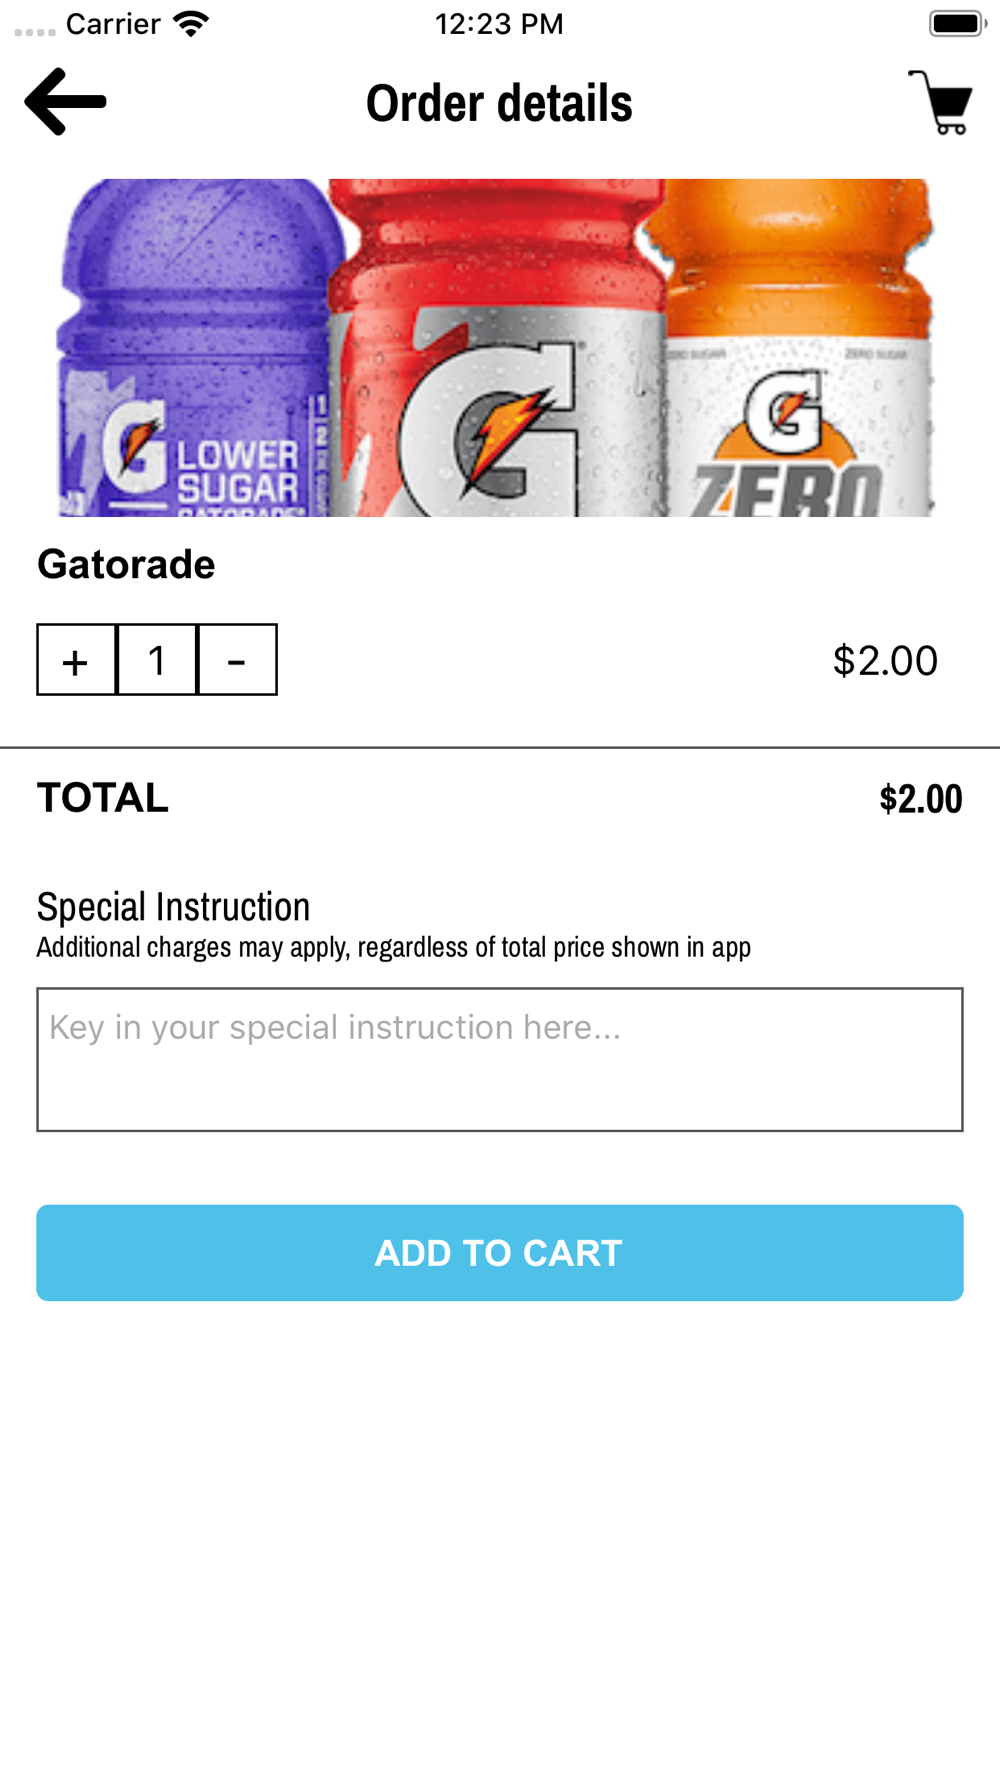Screen dimensions: 1000x1778
Task: Tap the red Gatorade bottle in the image
Action: [497, 350]
